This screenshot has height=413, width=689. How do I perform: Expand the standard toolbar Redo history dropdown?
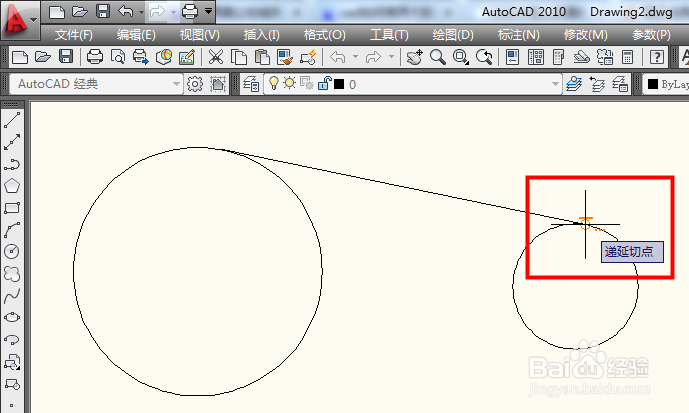[x=391, y=57]
